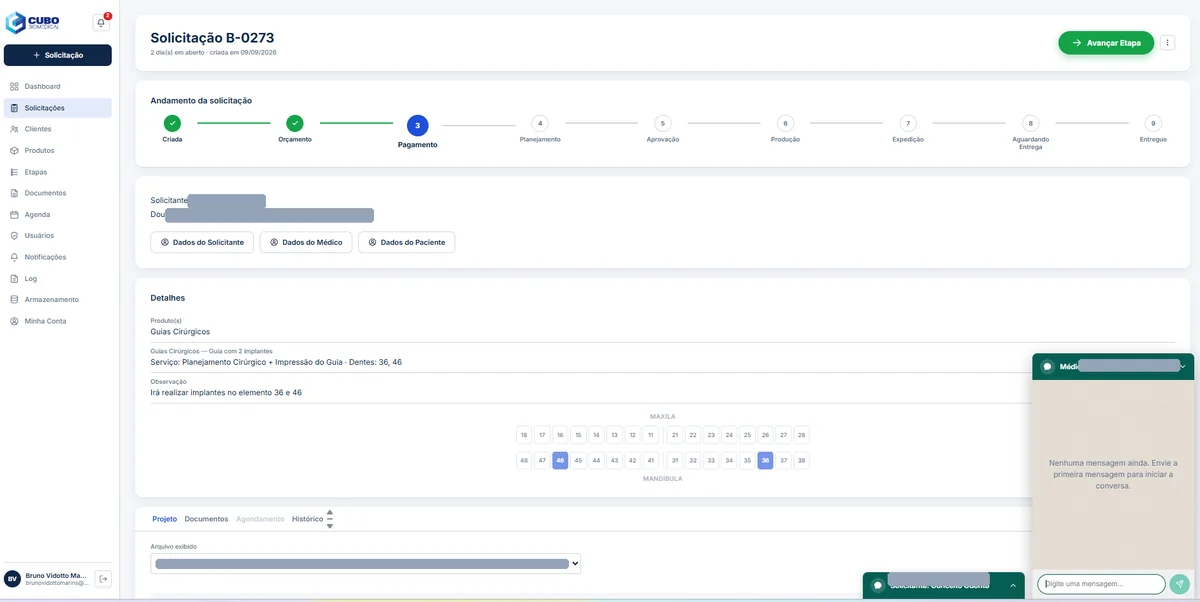Open the Arquivo exibido dropdown
This screenshot has width=1200, height=602.
(x=366, y=564)
